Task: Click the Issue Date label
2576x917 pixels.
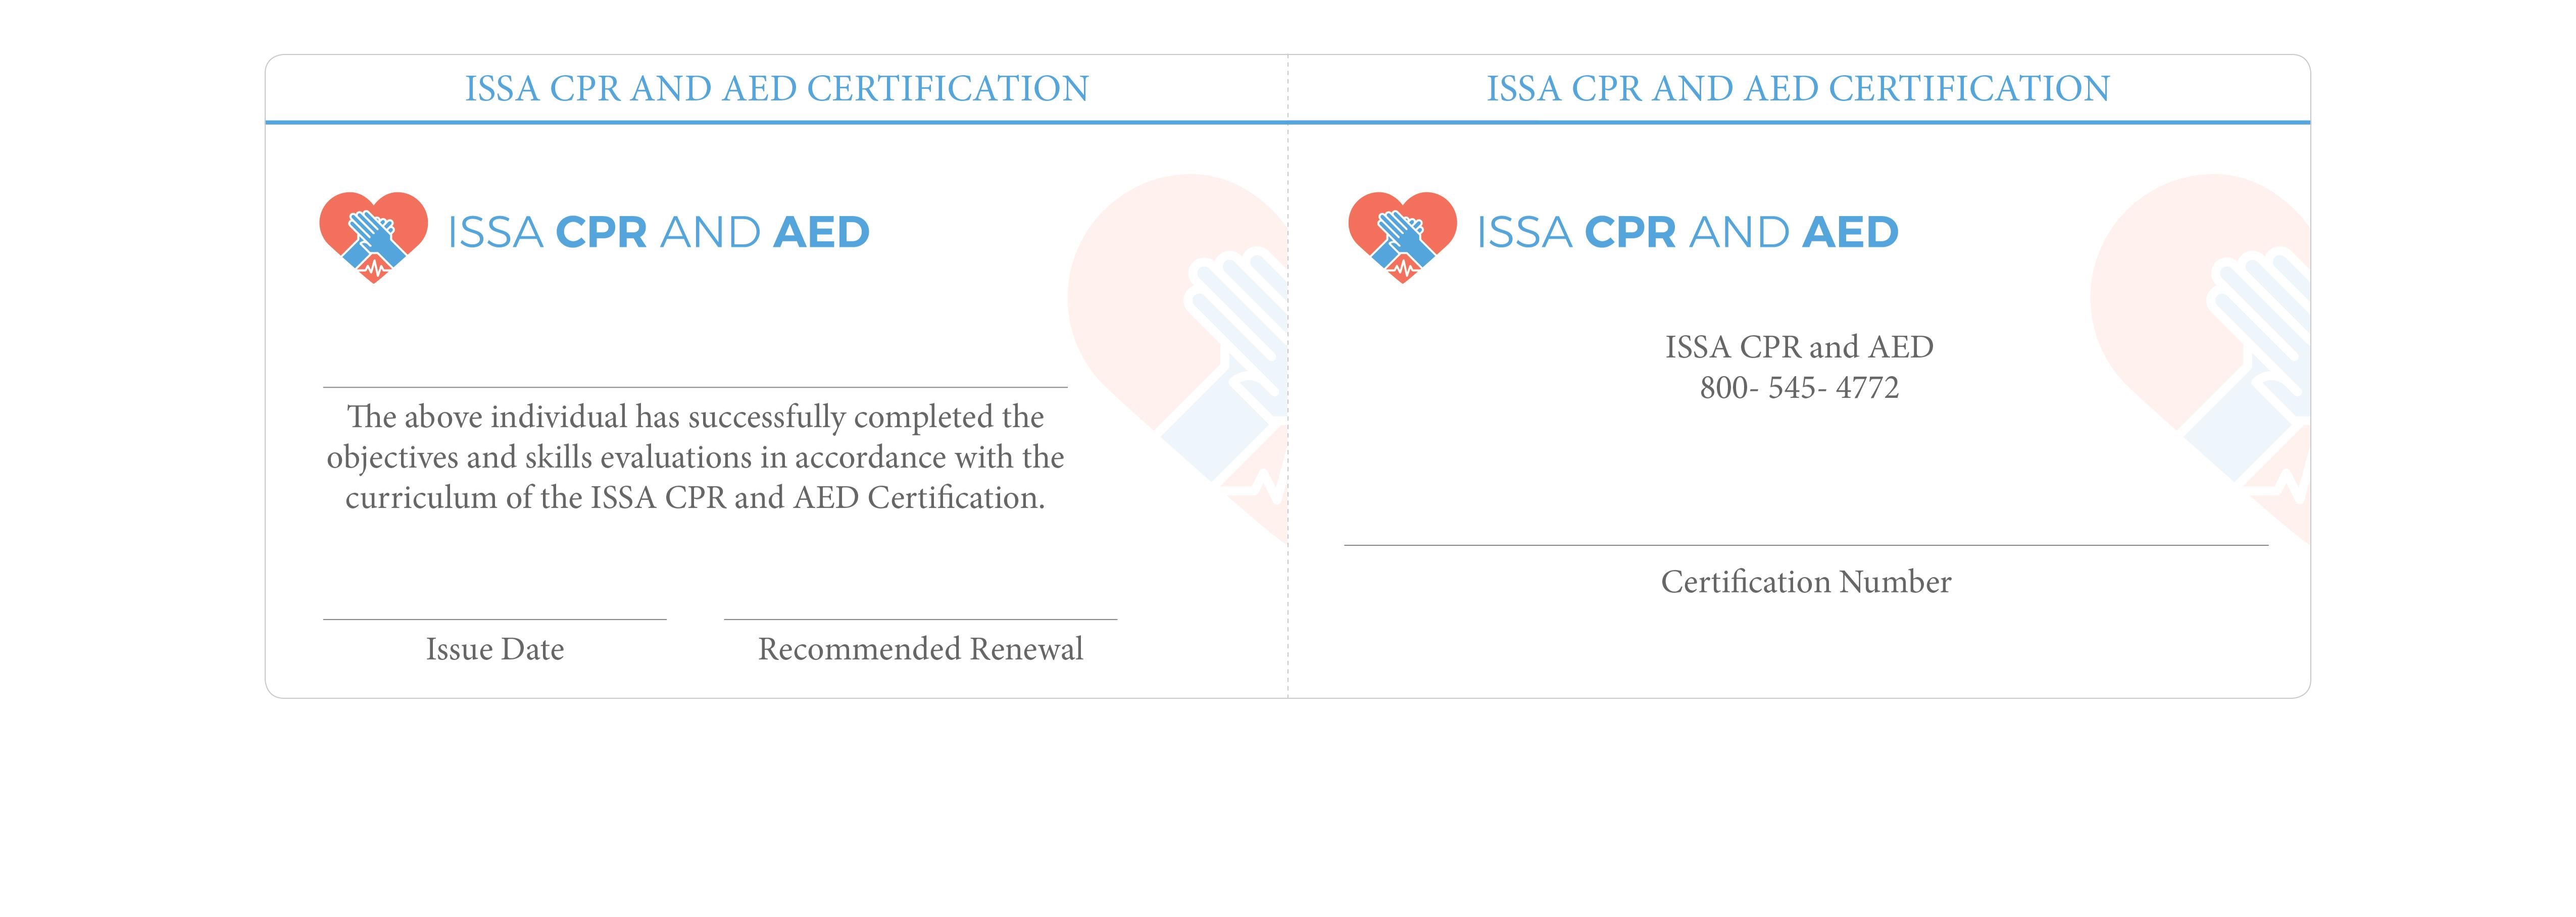Action: (495, 649)
